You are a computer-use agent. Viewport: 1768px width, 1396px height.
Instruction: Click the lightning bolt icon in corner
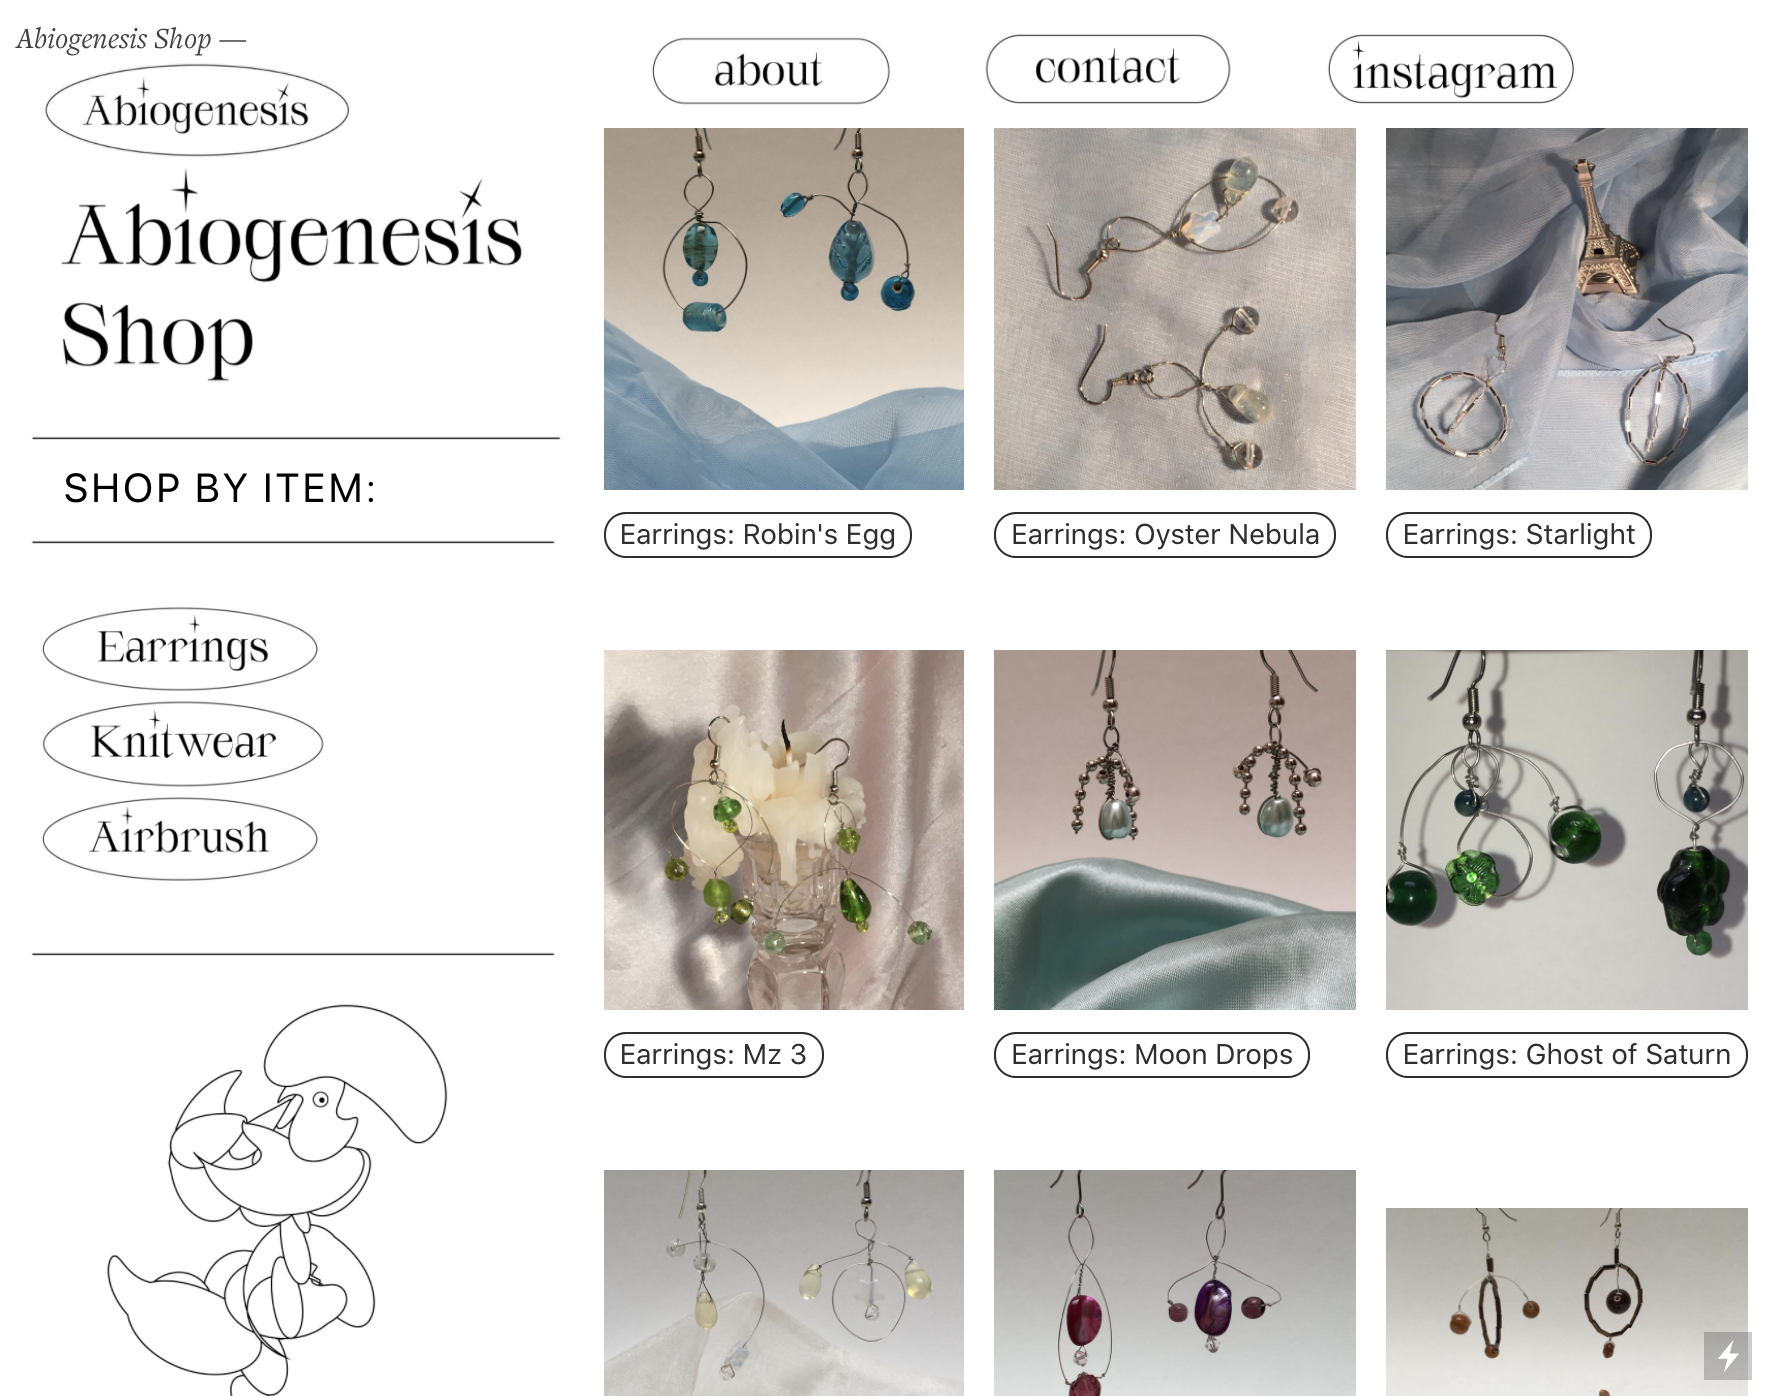1727,1355
